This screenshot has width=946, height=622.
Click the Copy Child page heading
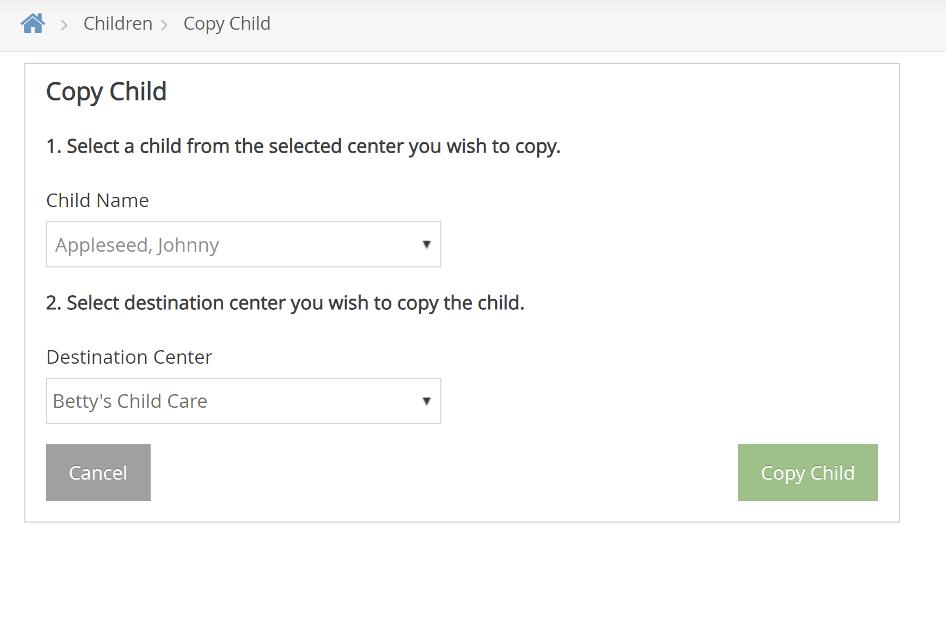point(106,91)
